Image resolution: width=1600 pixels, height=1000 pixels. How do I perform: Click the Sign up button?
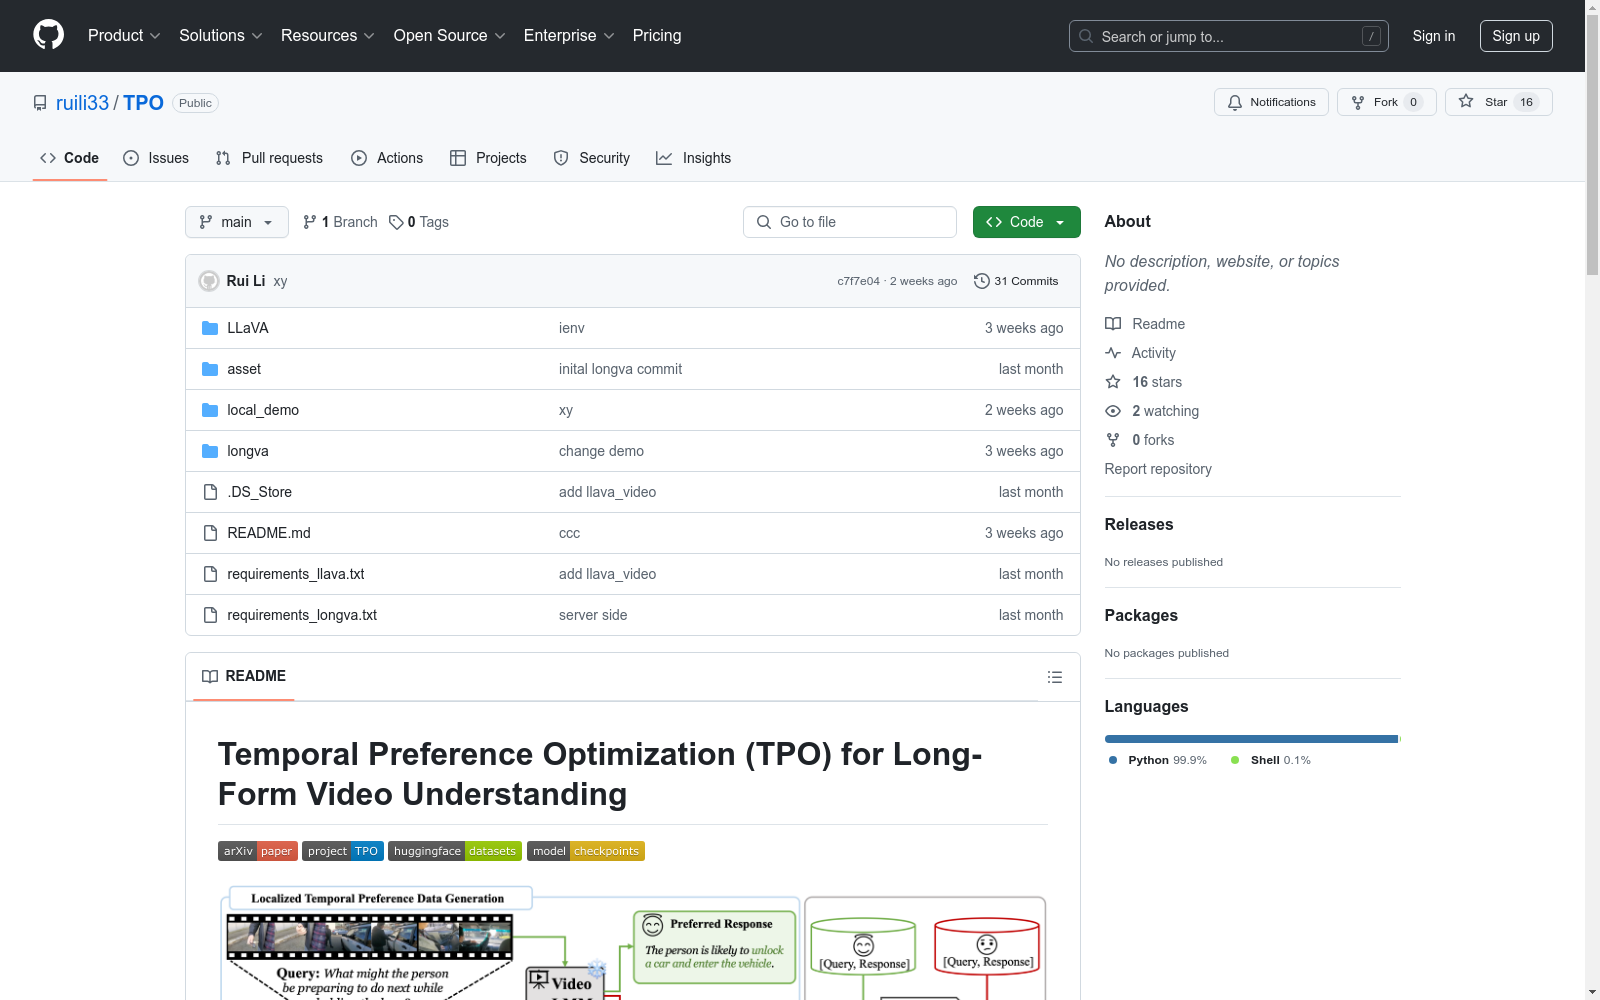click(x=1516, y=36)
